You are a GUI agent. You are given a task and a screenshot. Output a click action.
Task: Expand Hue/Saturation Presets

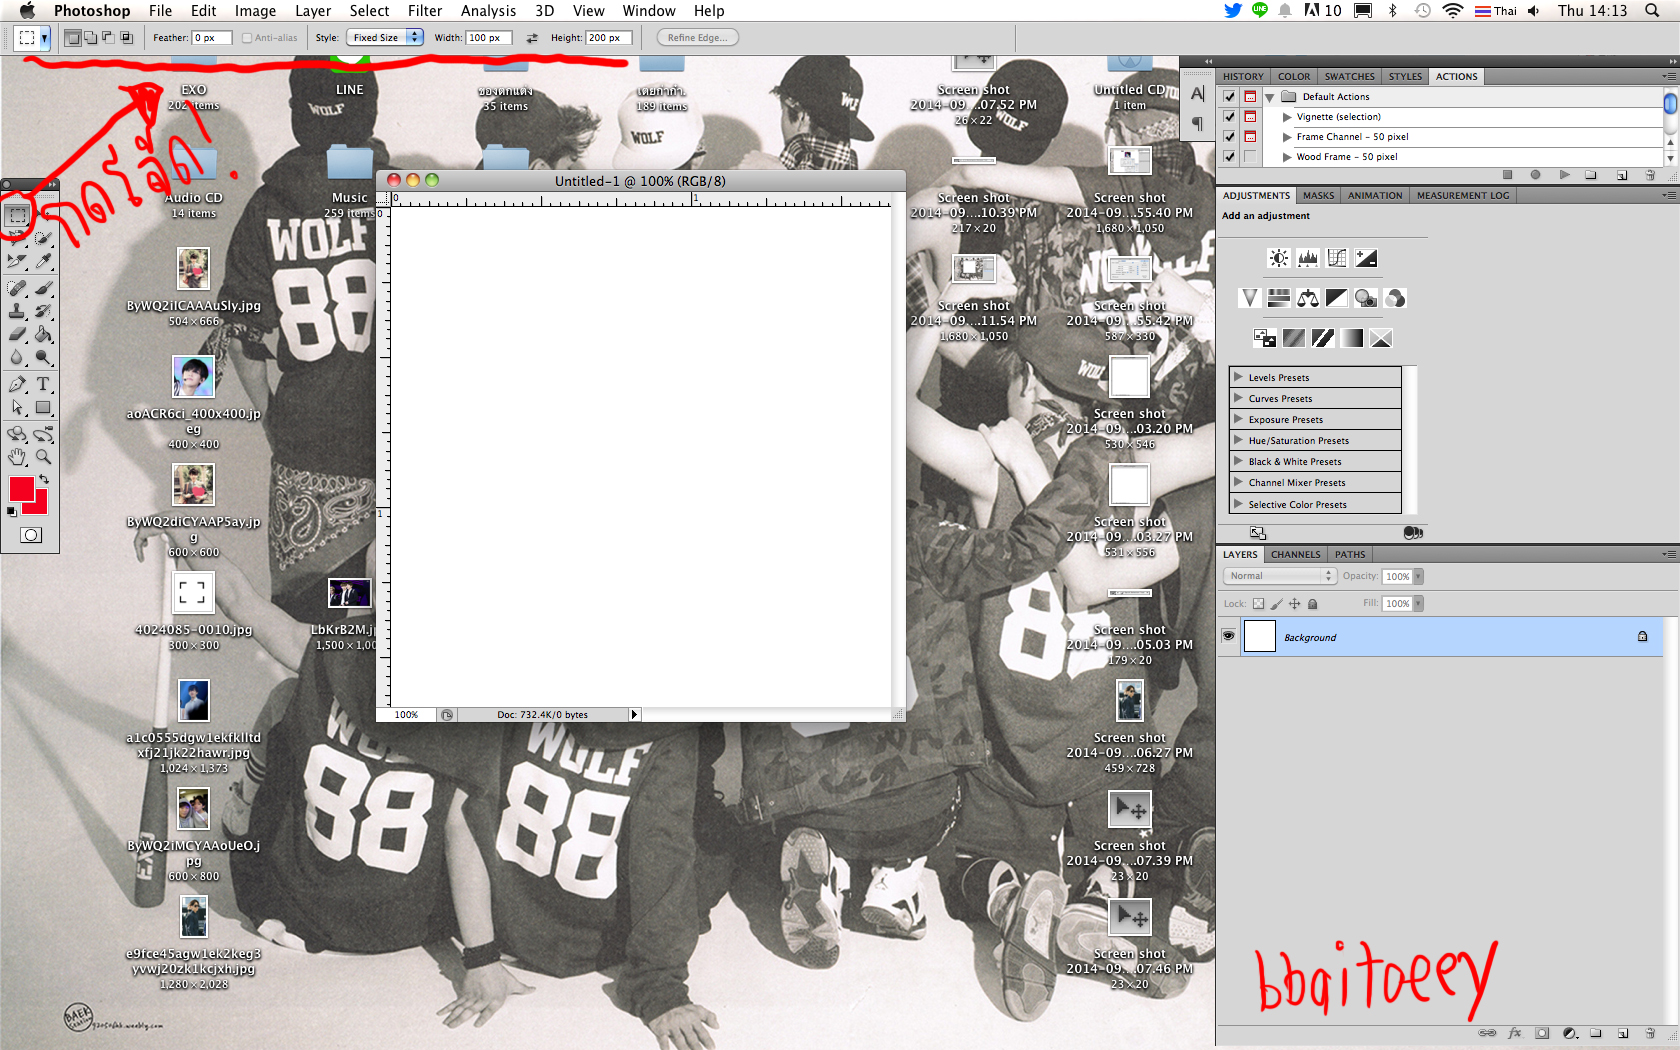tap(1238, 440)
